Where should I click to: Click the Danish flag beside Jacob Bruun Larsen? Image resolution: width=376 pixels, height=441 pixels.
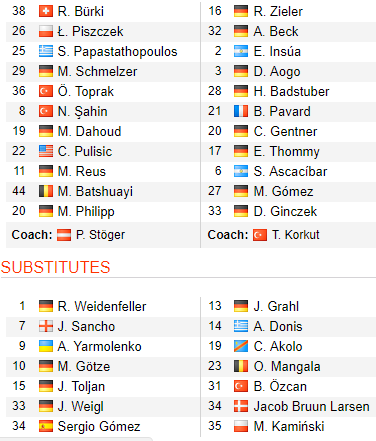241,406
